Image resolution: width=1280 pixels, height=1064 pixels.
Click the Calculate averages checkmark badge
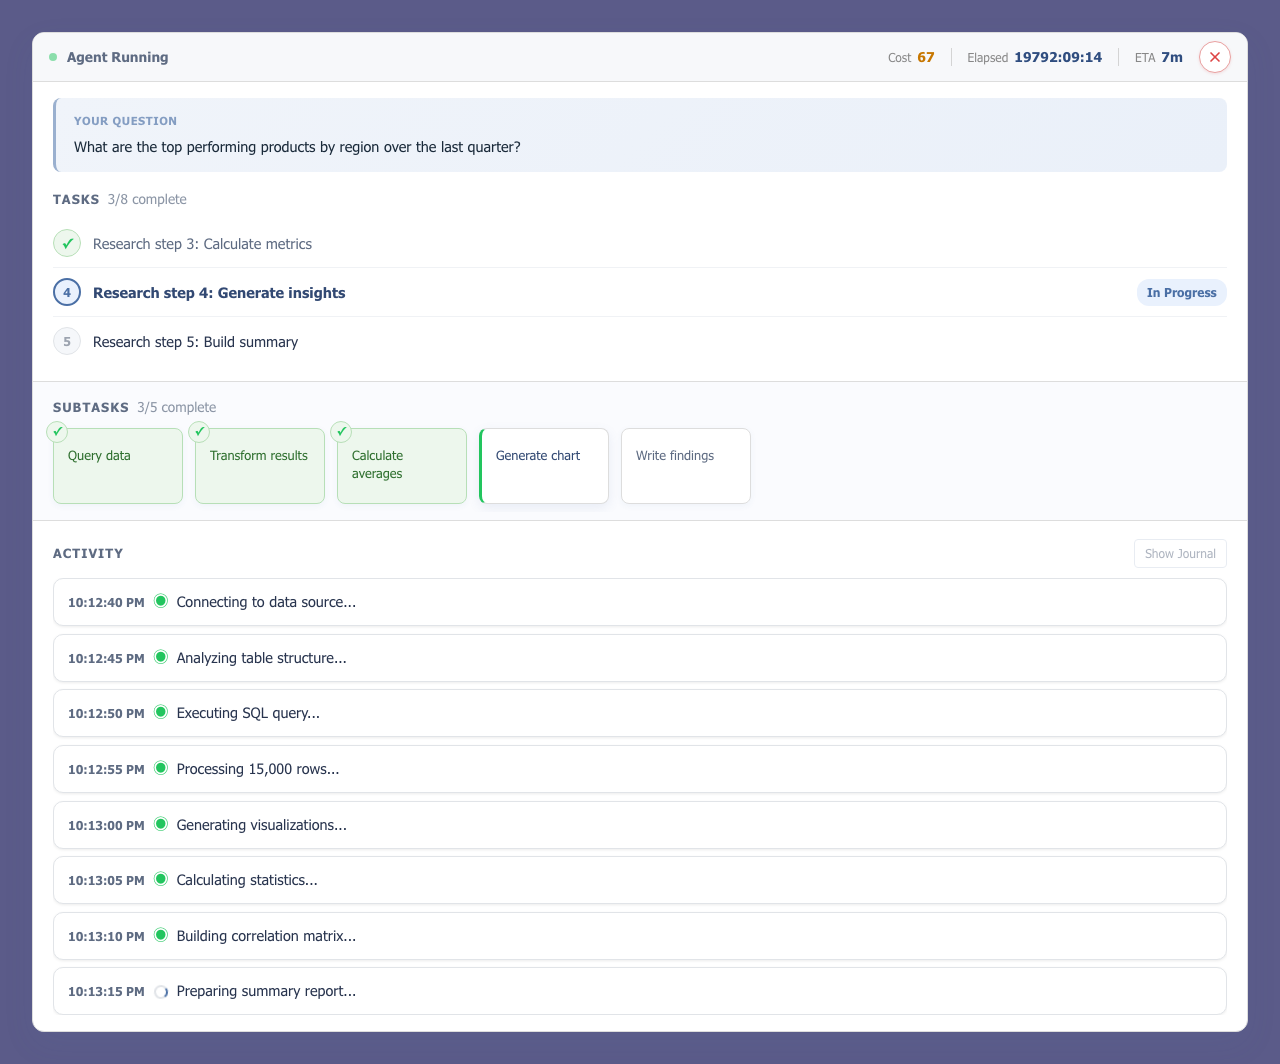click(x=342, y=431)
